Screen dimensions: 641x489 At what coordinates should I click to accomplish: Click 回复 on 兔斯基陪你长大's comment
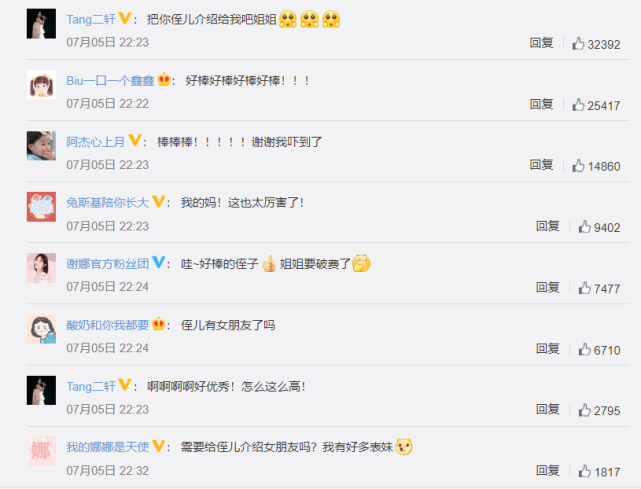[548, 226]
